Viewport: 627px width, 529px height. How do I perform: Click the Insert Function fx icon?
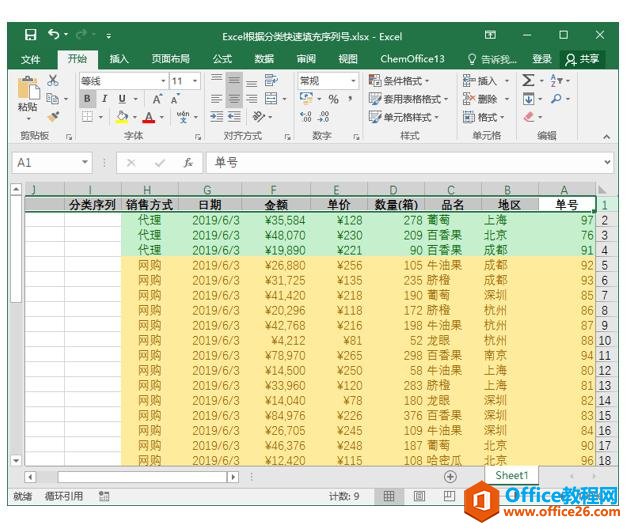[x=188, y=163]
